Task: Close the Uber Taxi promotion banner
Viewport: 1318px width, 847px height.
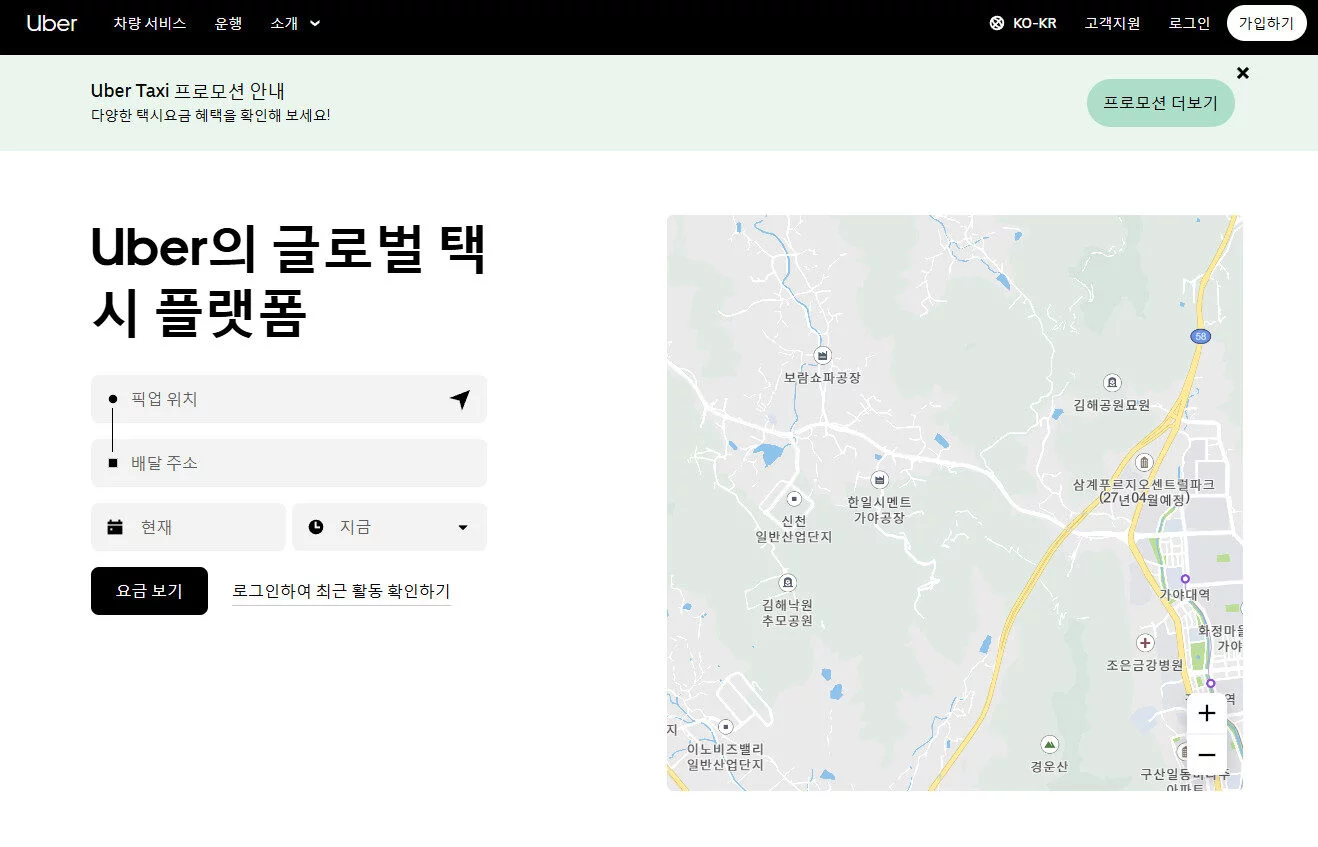Action: click(x=1243, y=73)
